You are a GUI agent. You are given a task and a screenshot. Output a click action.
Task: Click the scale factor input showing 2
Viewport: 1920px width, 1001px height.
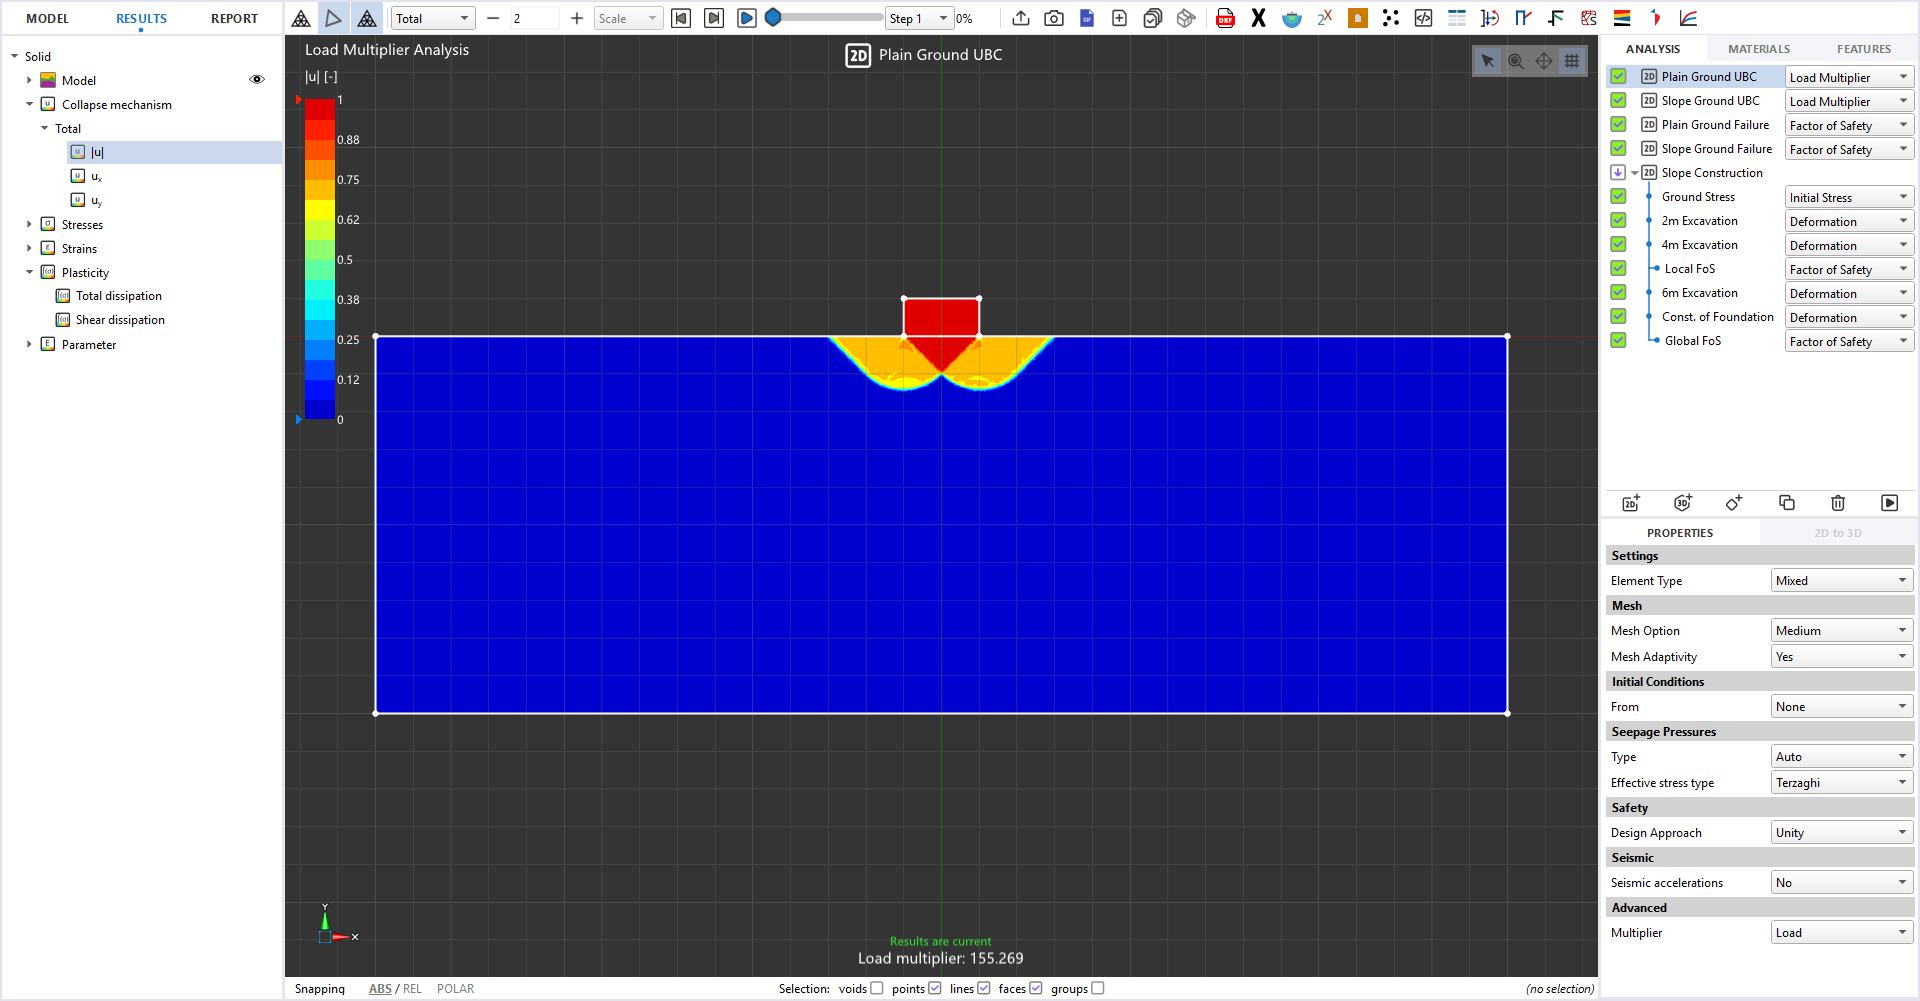pos(535,18)
